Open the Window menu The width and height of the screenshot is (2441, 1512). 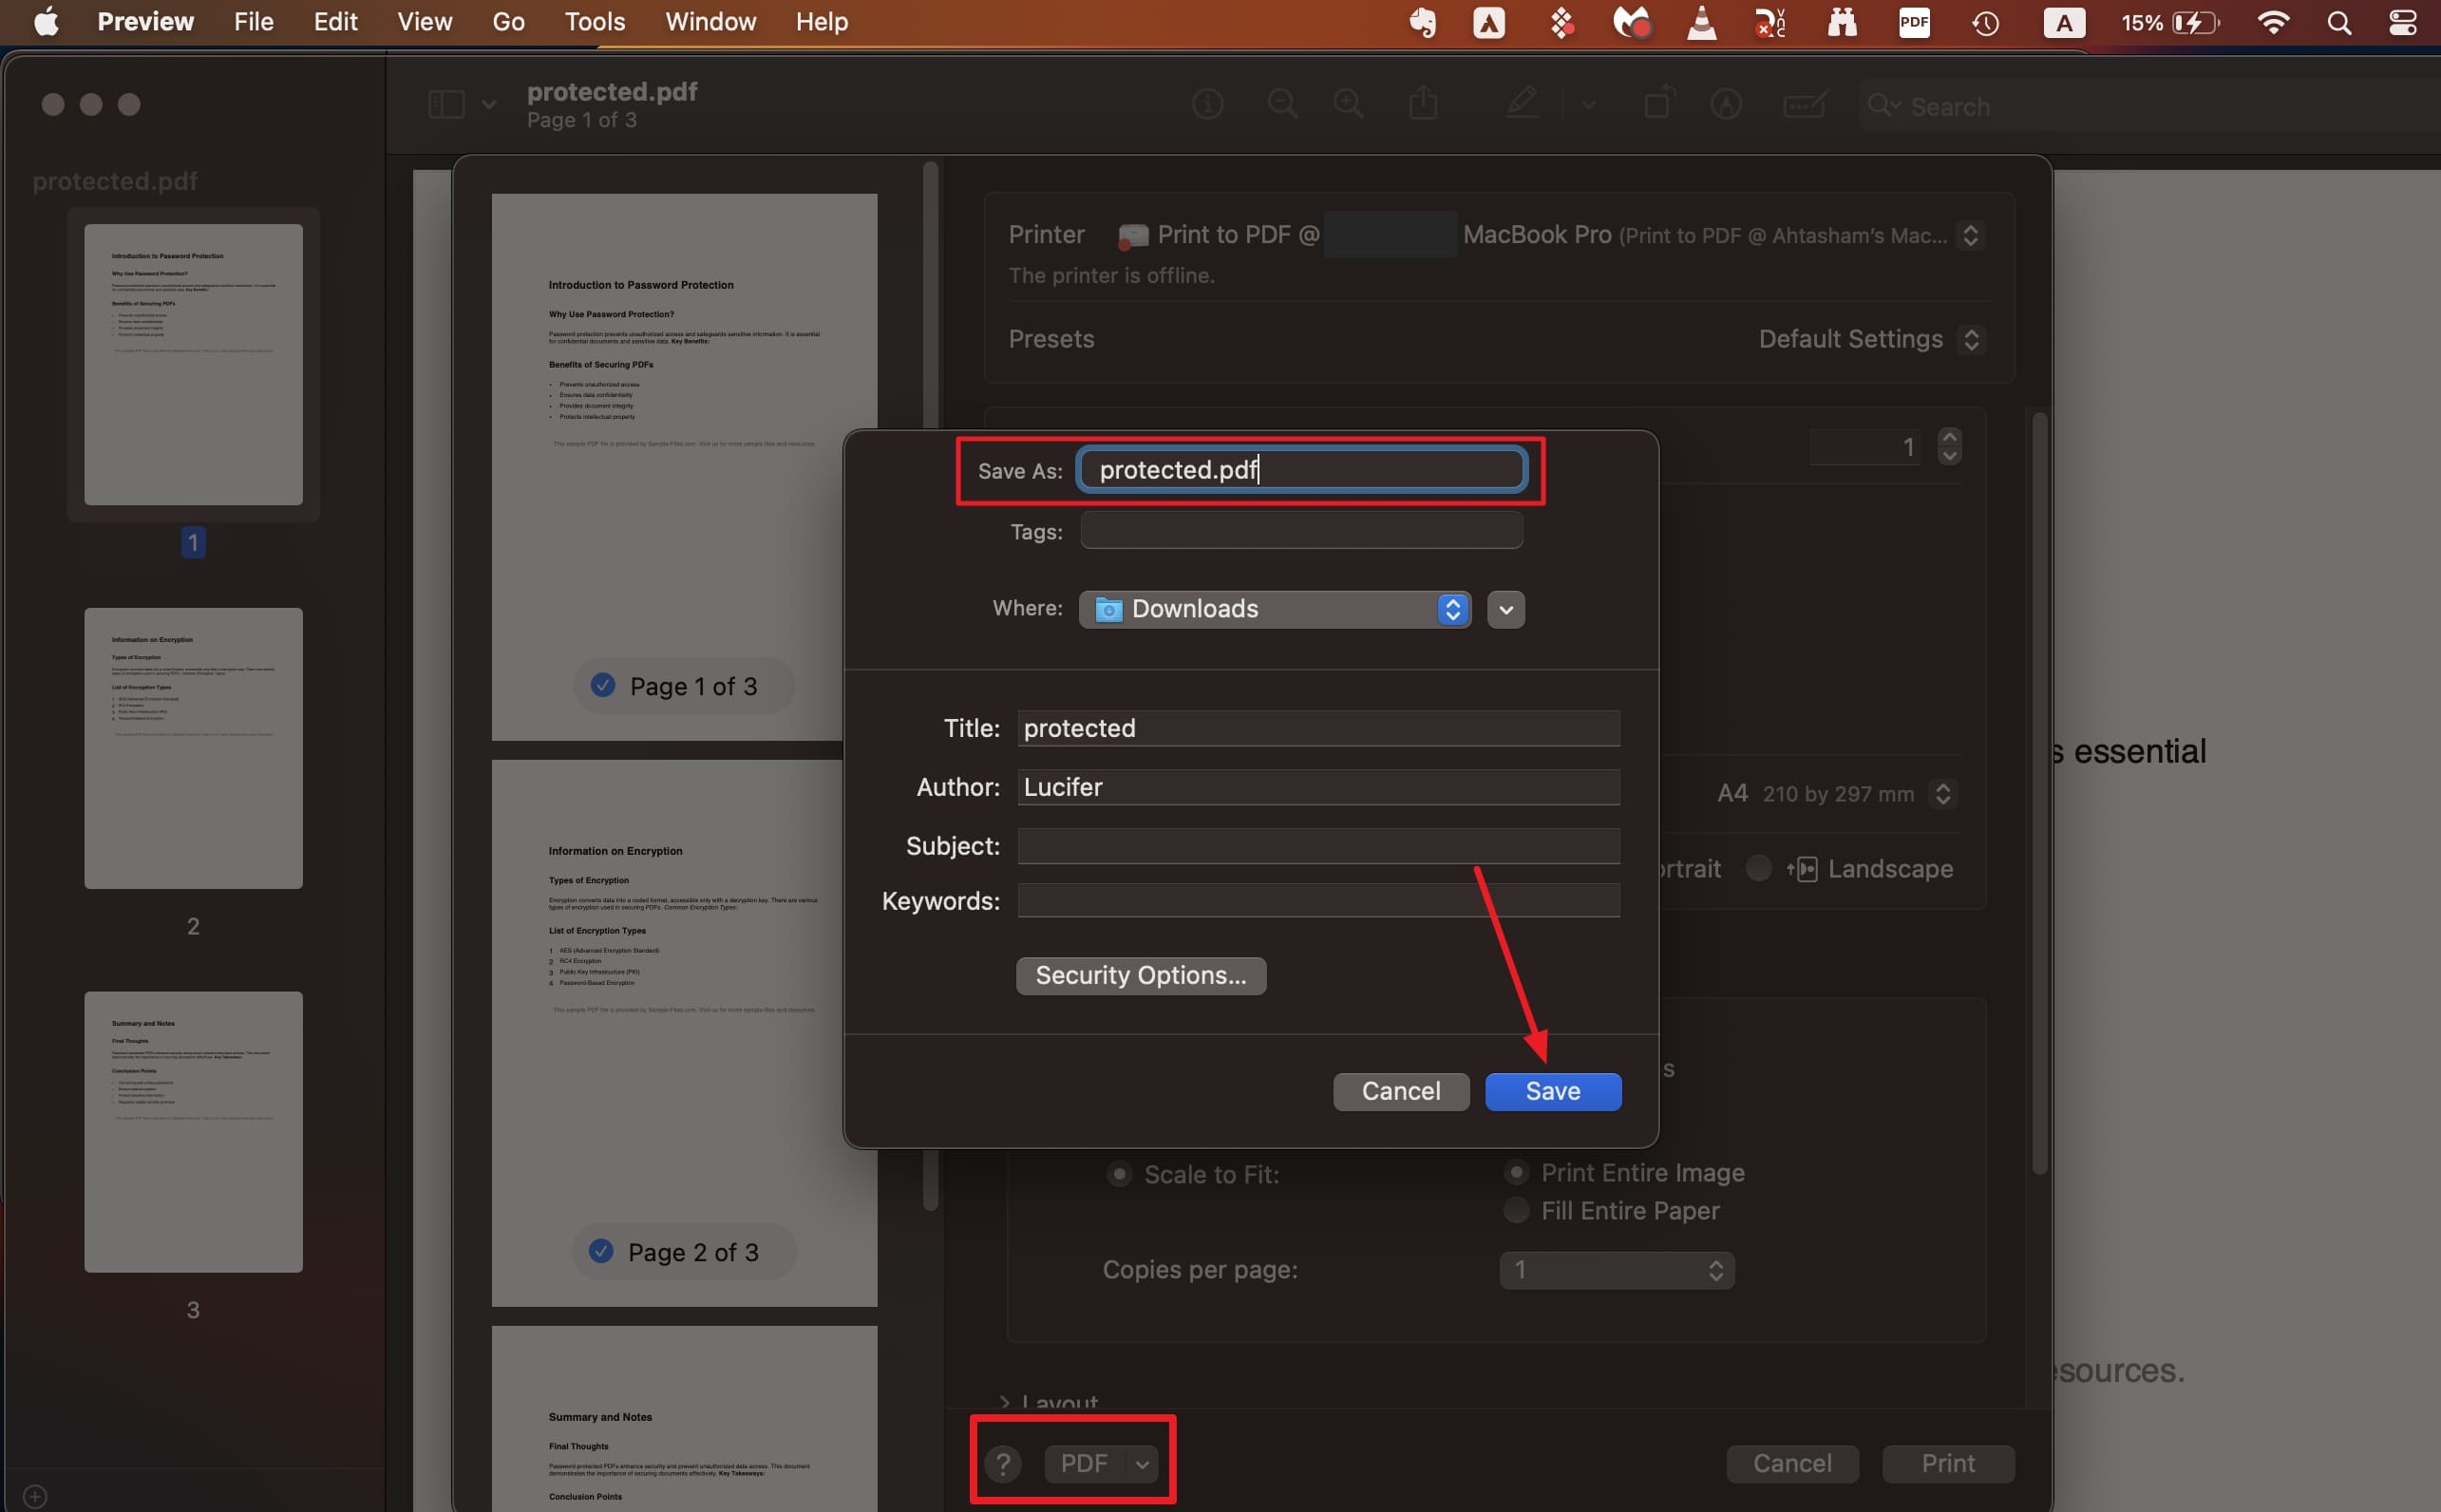tap(711, 22)
